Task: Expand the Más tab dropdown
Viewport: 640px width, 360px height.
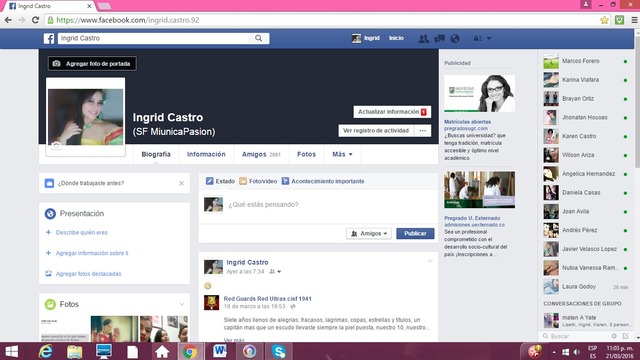Action: [342, 154]
